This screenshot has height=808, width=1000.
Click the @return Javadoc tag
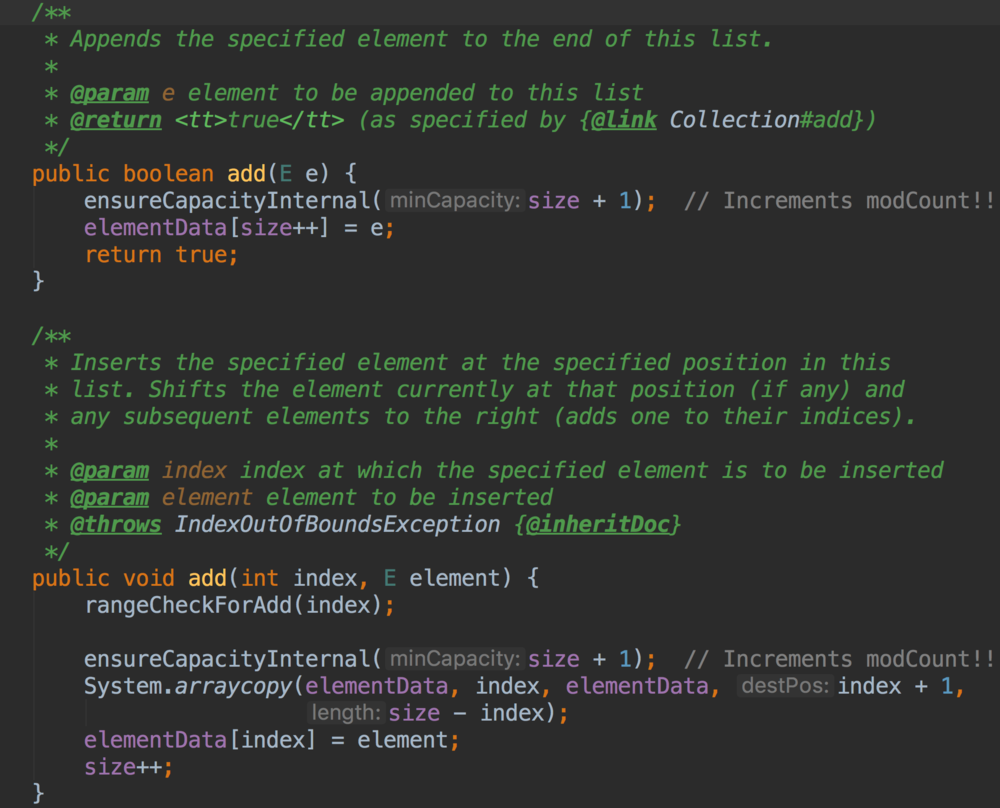(x=115, y=120)
